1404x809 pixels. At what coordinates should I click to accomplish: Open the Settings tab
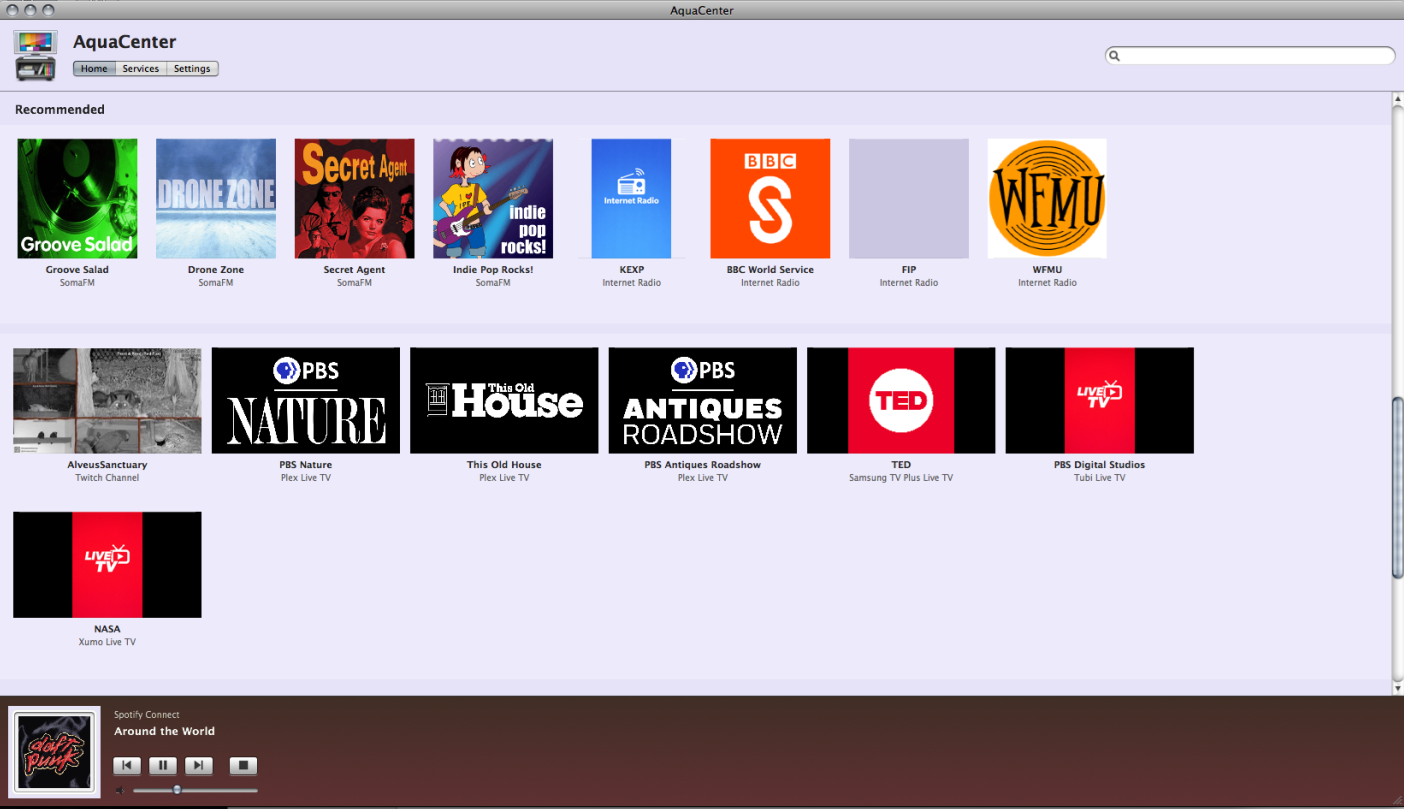coord(192,69)
